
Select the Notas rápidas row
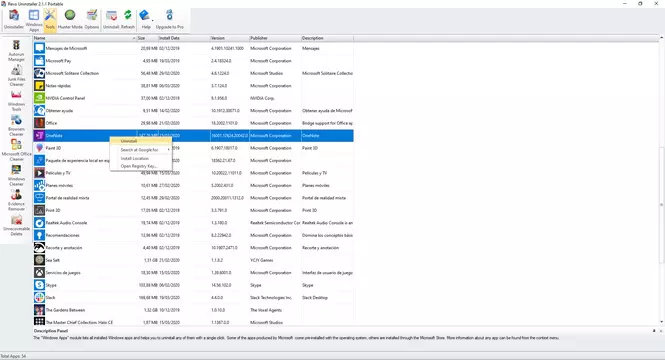pos(193,86)
